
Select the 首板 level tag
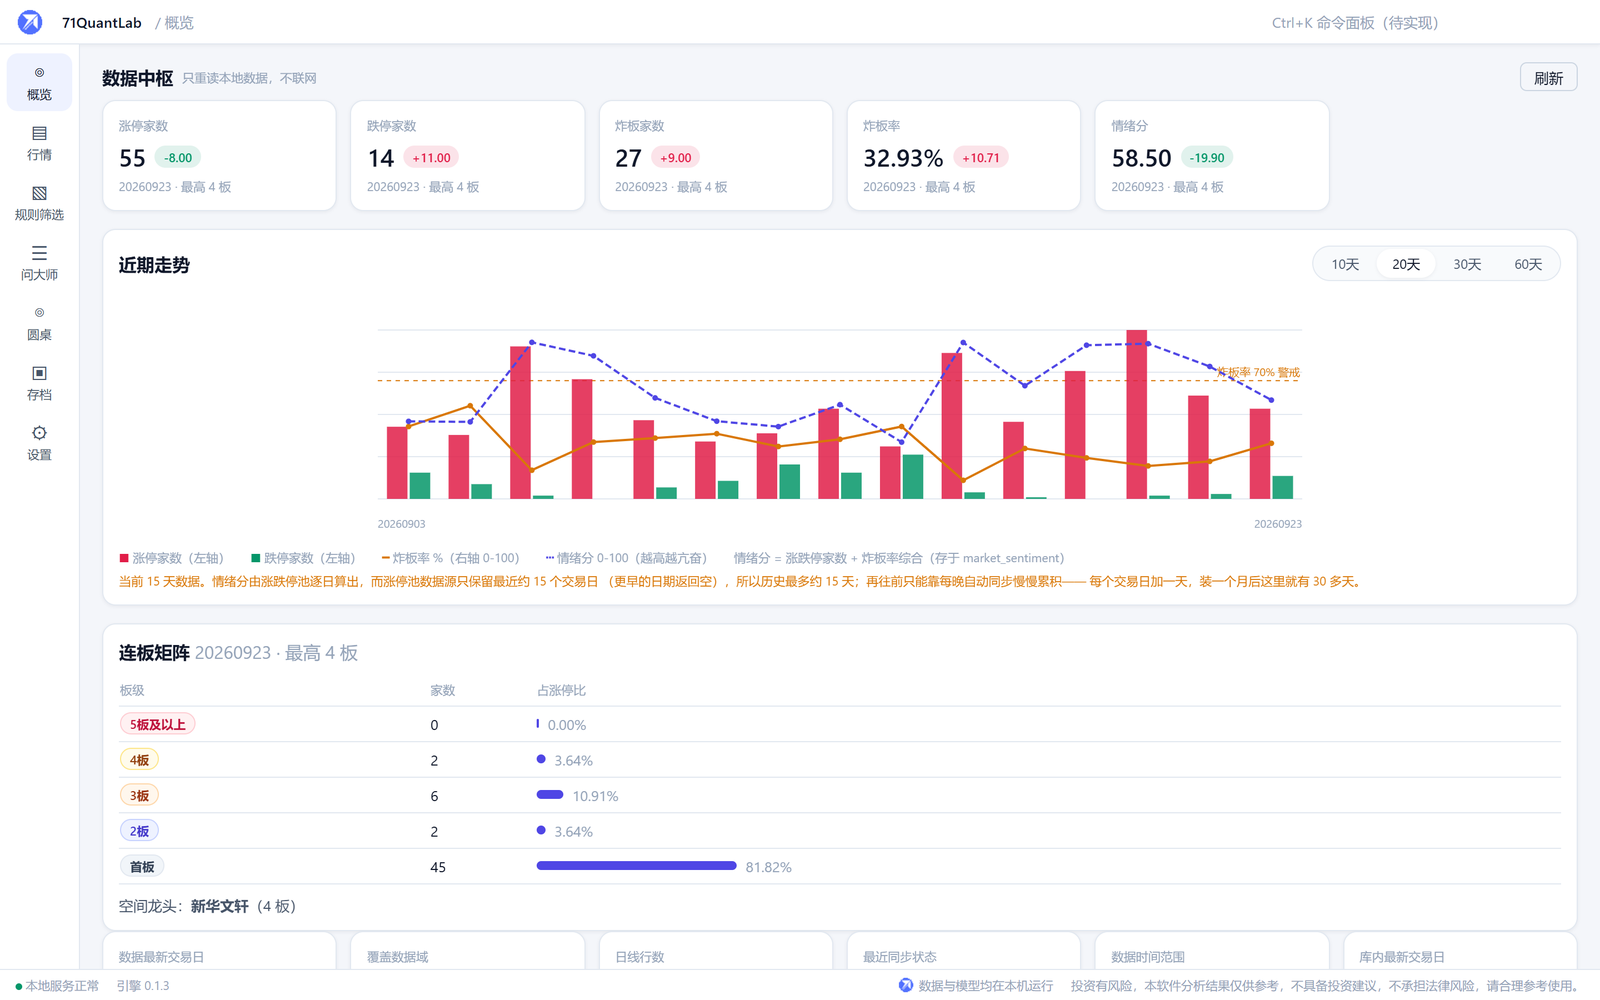coord(142,867)
